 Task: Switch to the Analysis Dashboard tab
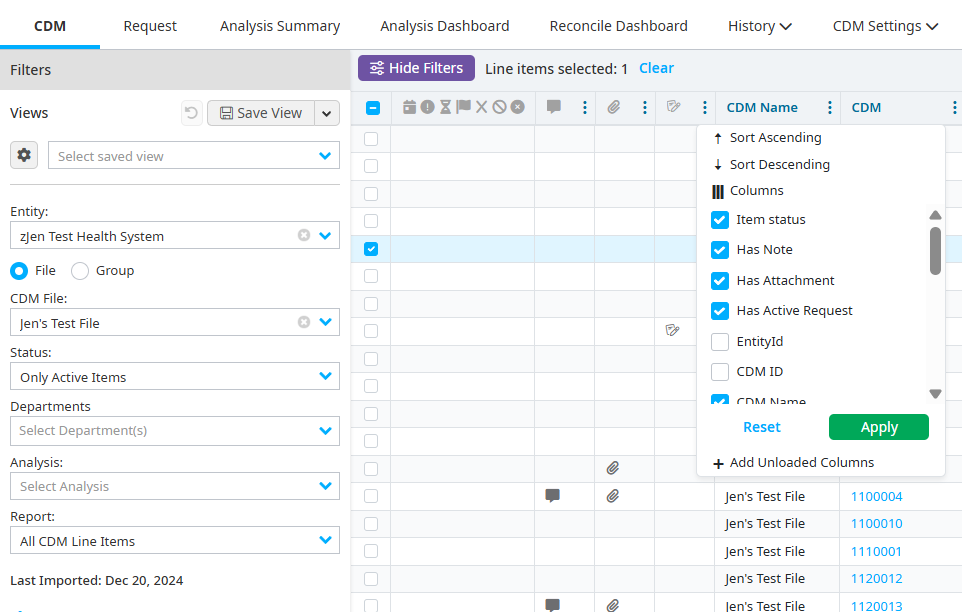coord(444,26)
